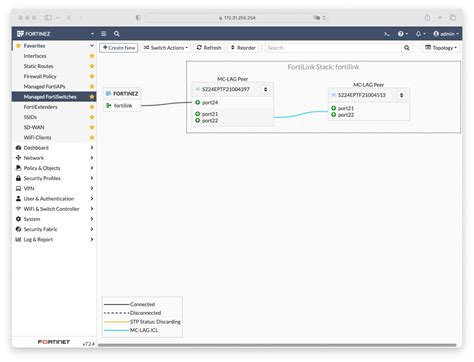Click the browser share icon

point(427,18)
